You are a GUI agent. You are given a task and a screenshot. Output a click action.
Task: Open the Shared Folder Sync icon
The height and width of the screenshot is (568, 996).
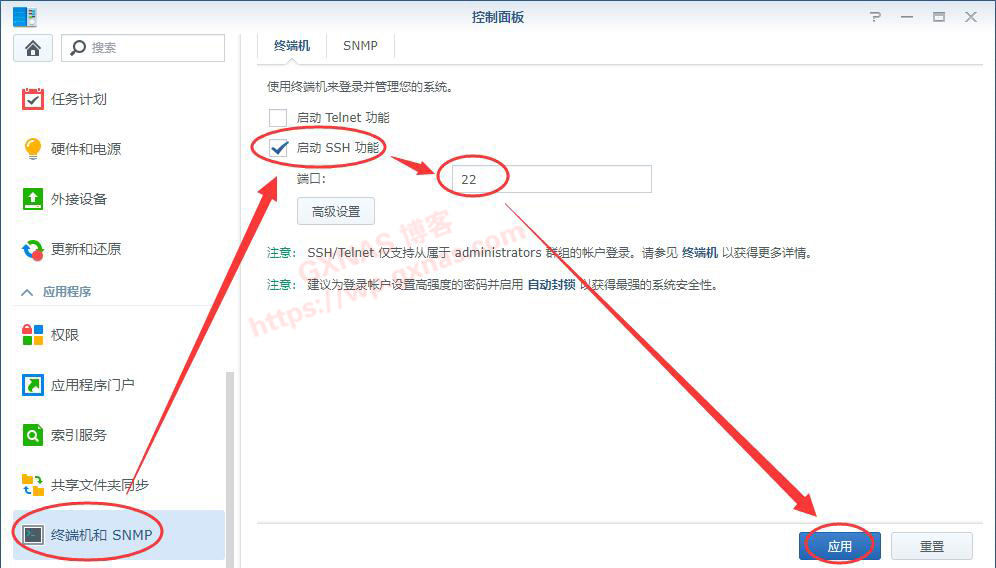coord(32,485)
